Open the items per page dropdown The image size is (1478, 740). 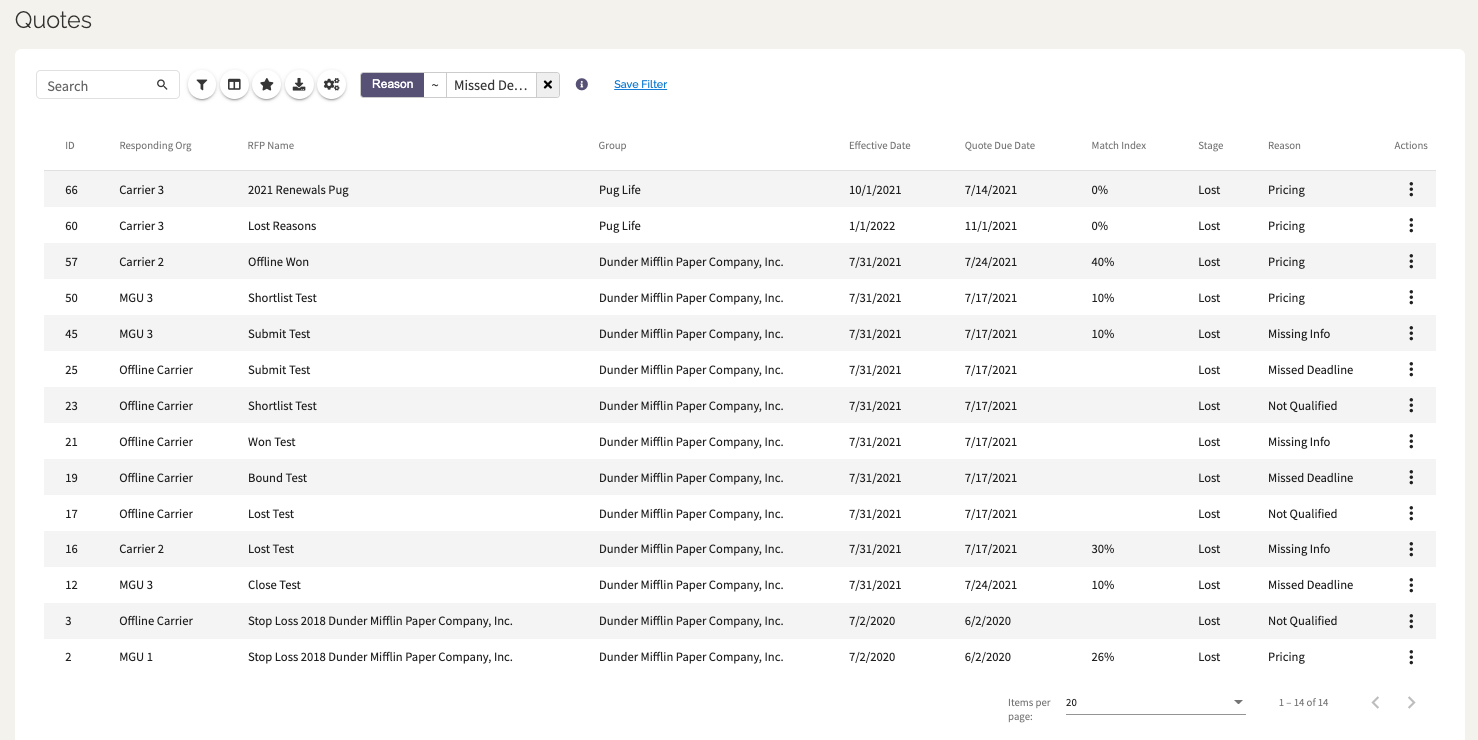click(1155, 703)
